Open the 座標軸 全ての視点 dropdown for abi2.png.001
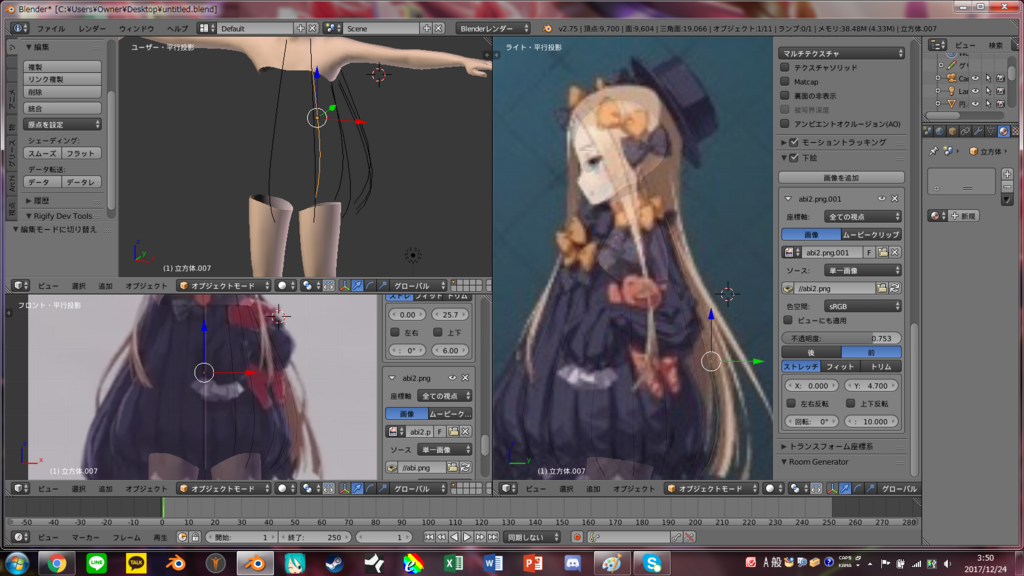This screenshot has width=1024, height=576. tap(863, 217)
